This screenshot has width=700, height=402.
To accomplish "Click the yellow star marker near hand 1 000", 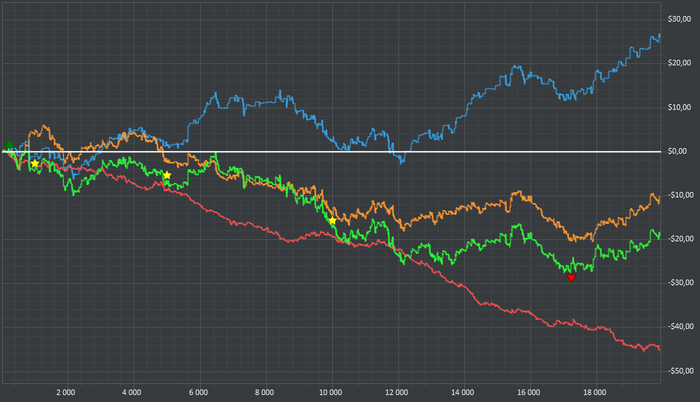I will pyautogui.click(x=34, y=163).
